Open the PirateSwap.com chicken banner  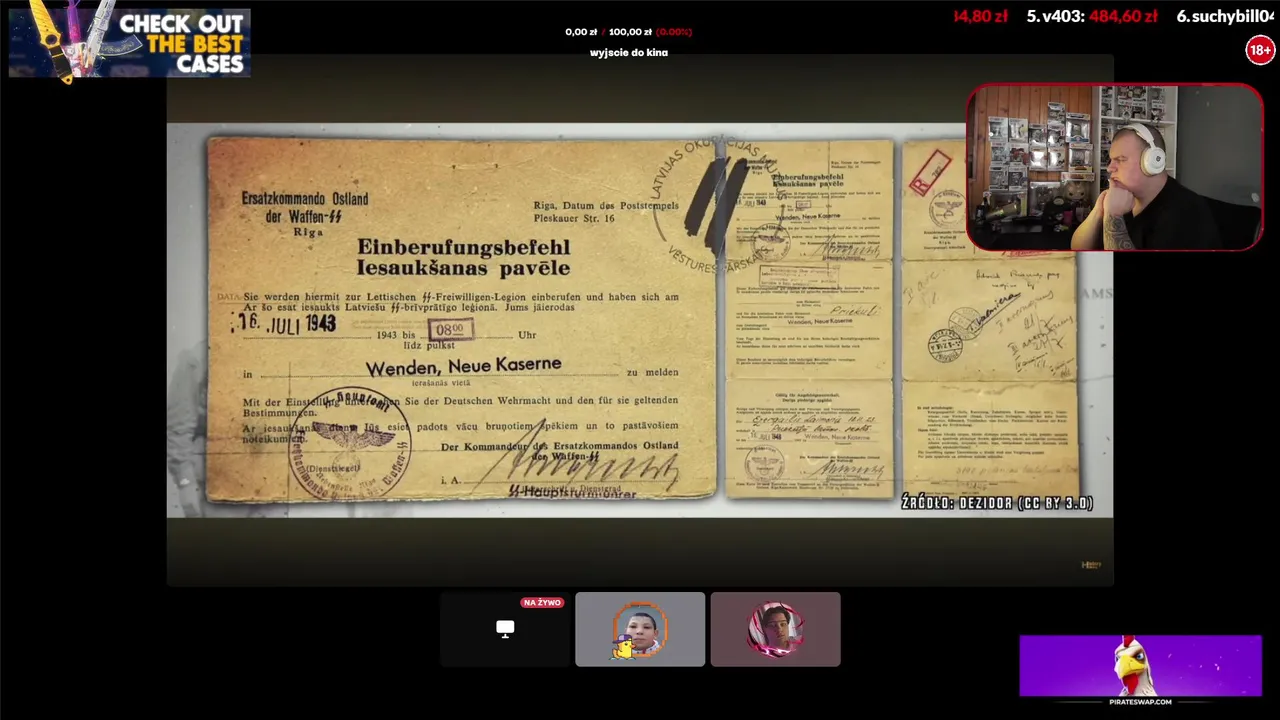pyautogui.click(x=1140, y=670)
